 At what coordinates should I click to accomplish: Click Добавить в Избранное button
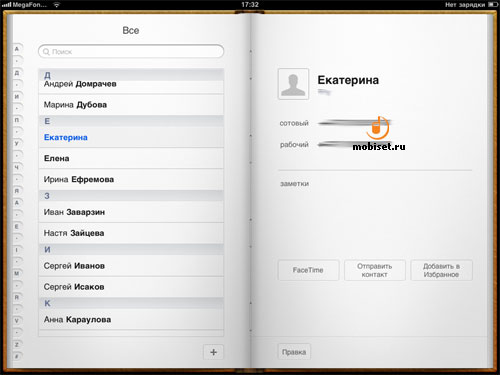point(441,270)
